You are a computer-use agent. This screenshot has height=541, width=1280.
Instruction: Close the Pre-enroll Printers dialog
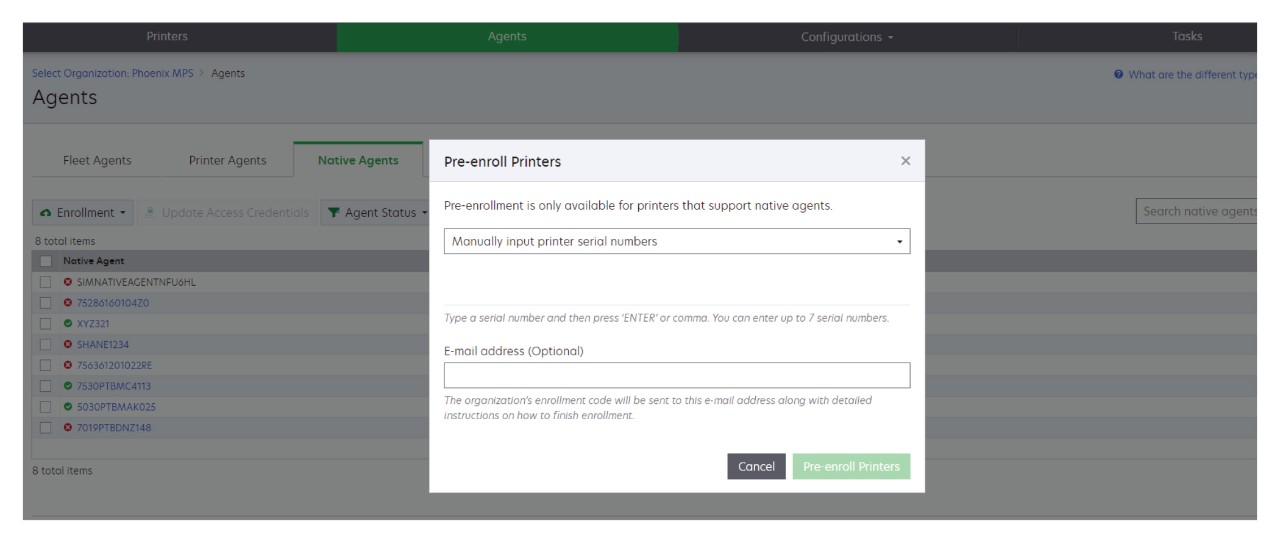point(905,161)
